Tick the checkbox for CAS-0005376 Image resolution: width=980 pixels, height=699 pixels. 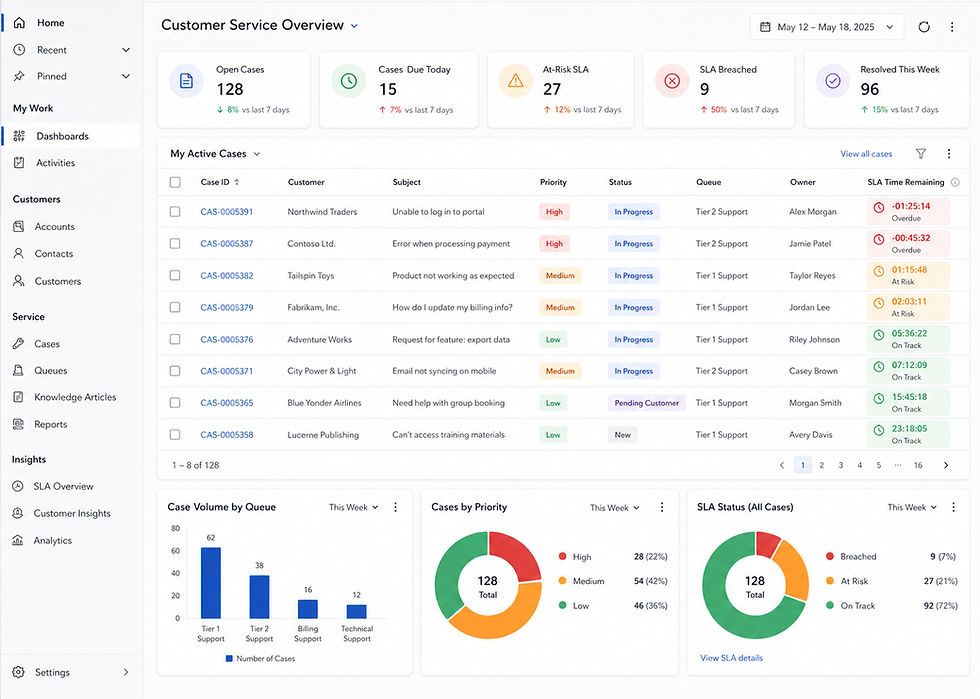click(175, 339)
